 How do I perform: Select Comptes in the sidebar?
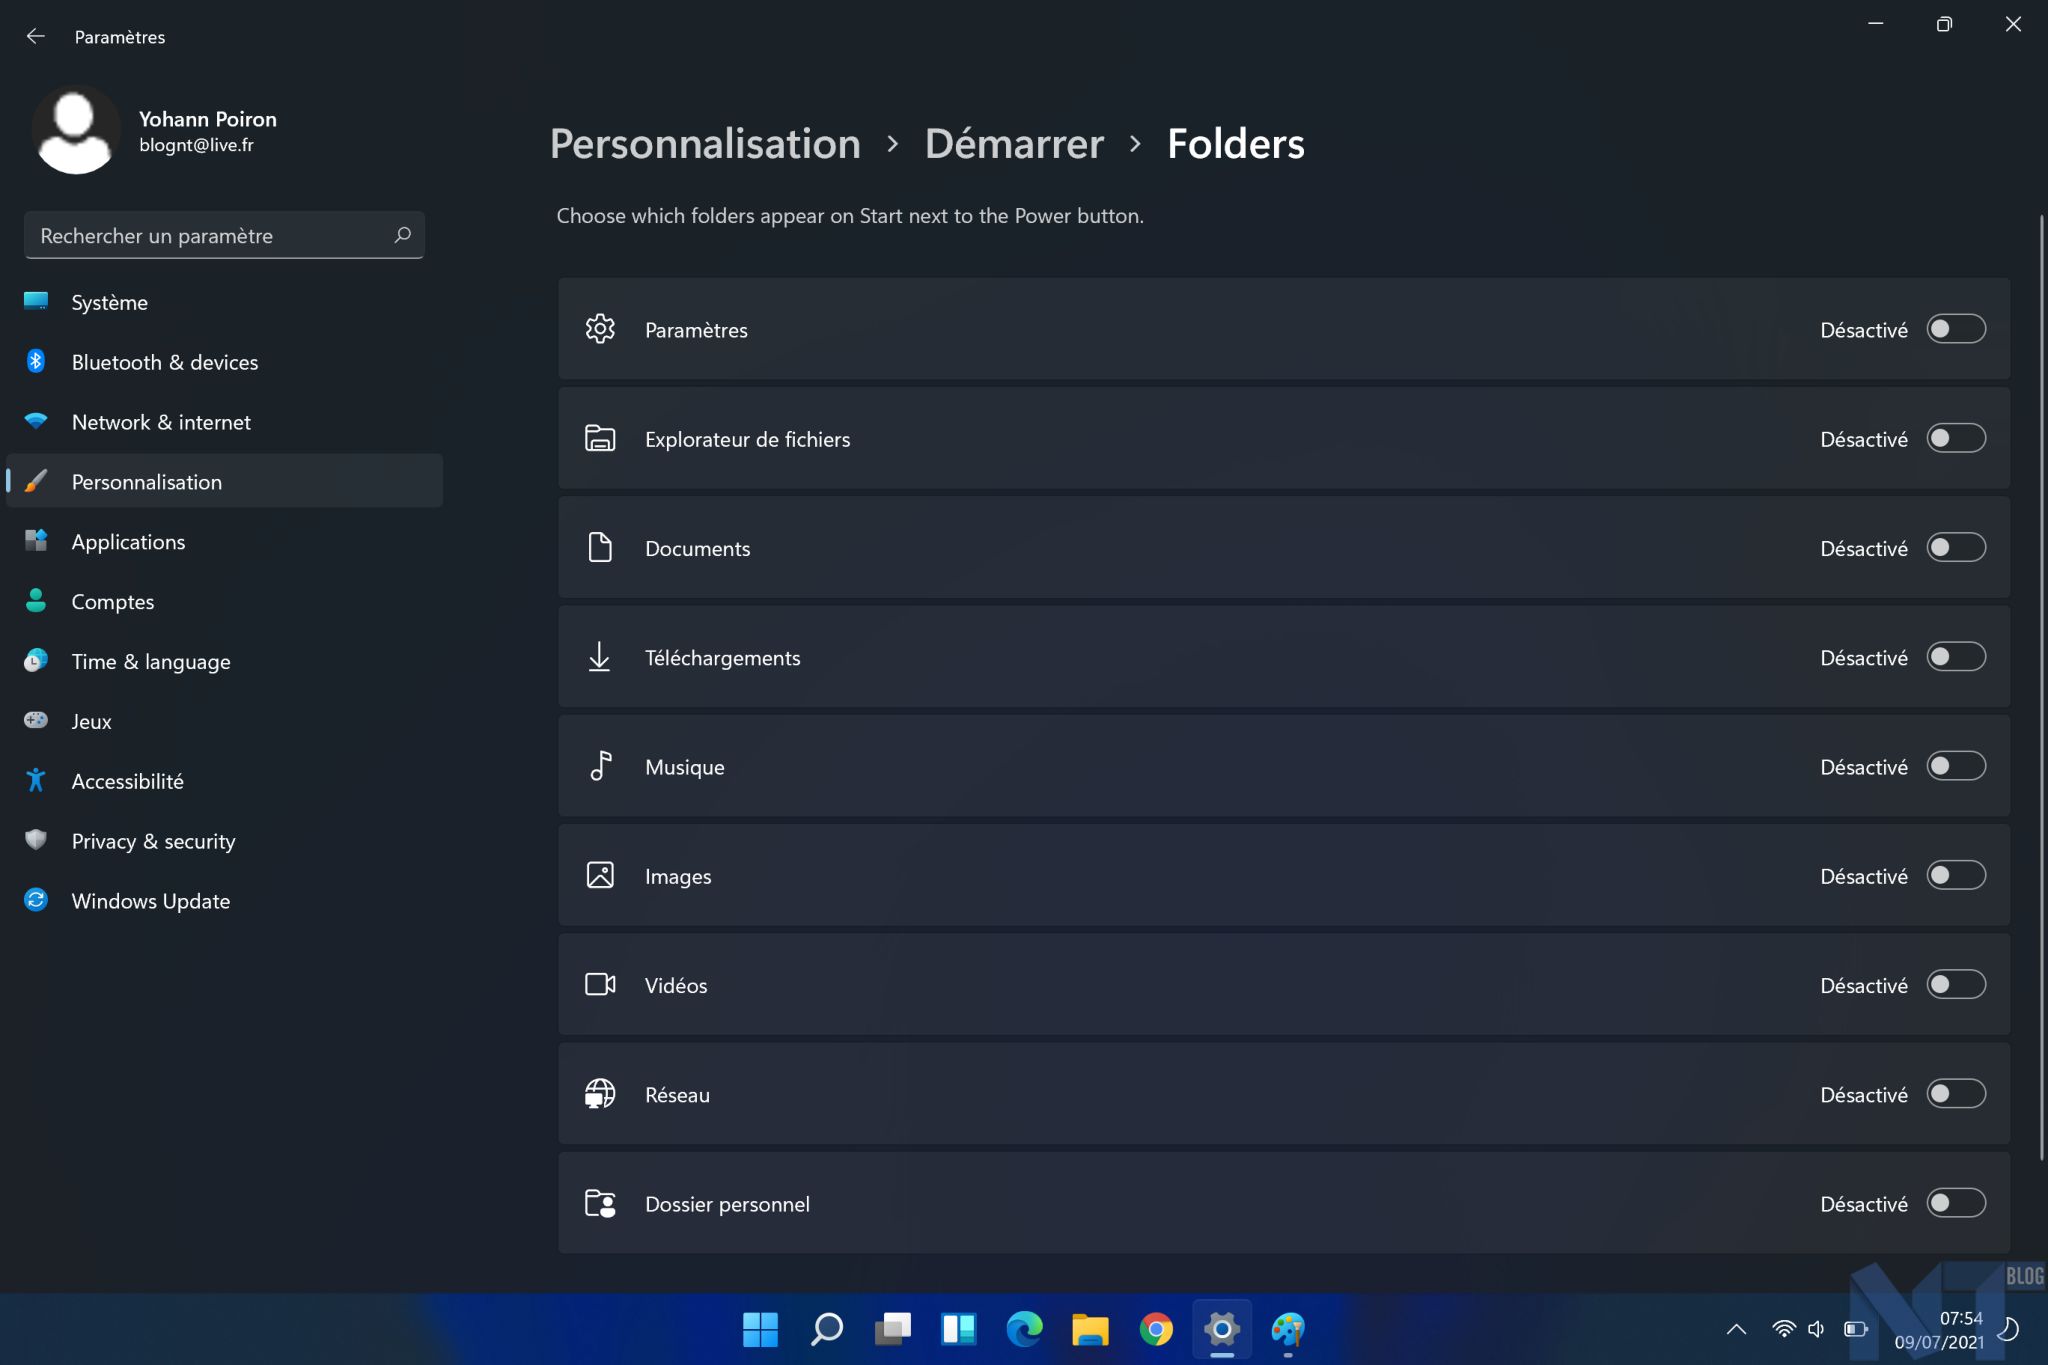[x=112, y=601]
